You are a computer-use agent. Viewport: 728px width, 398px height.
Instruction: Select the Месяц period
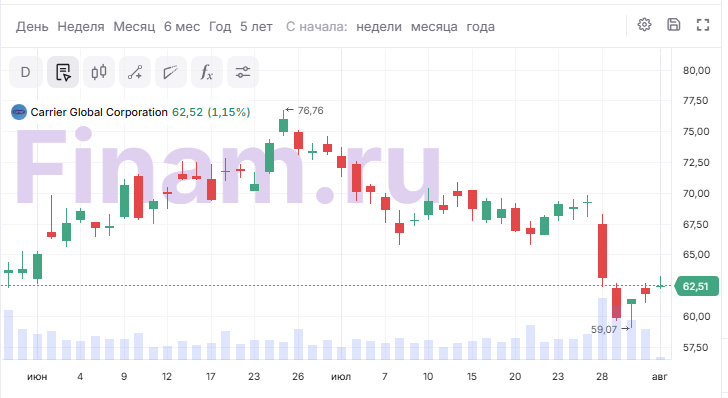tap(134, 27)
